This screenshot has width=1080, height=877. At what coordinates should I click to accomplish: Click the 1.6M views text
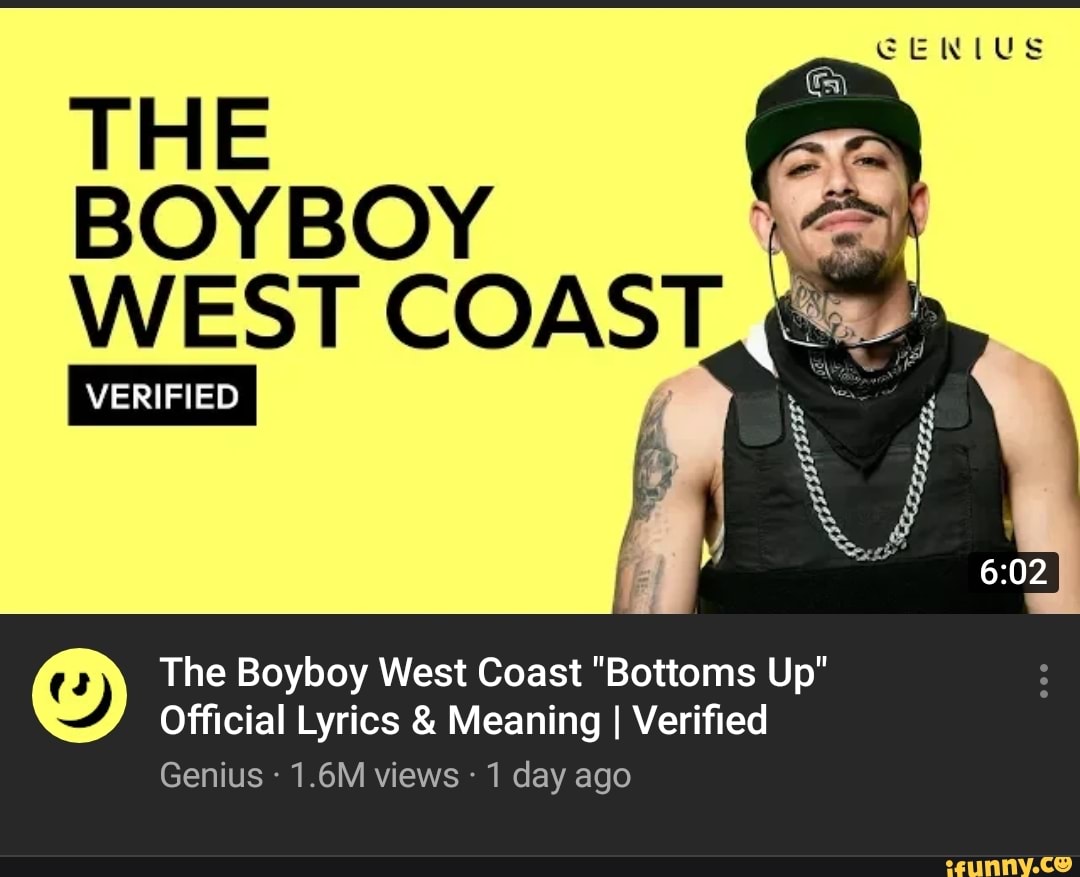coord(374,775)
